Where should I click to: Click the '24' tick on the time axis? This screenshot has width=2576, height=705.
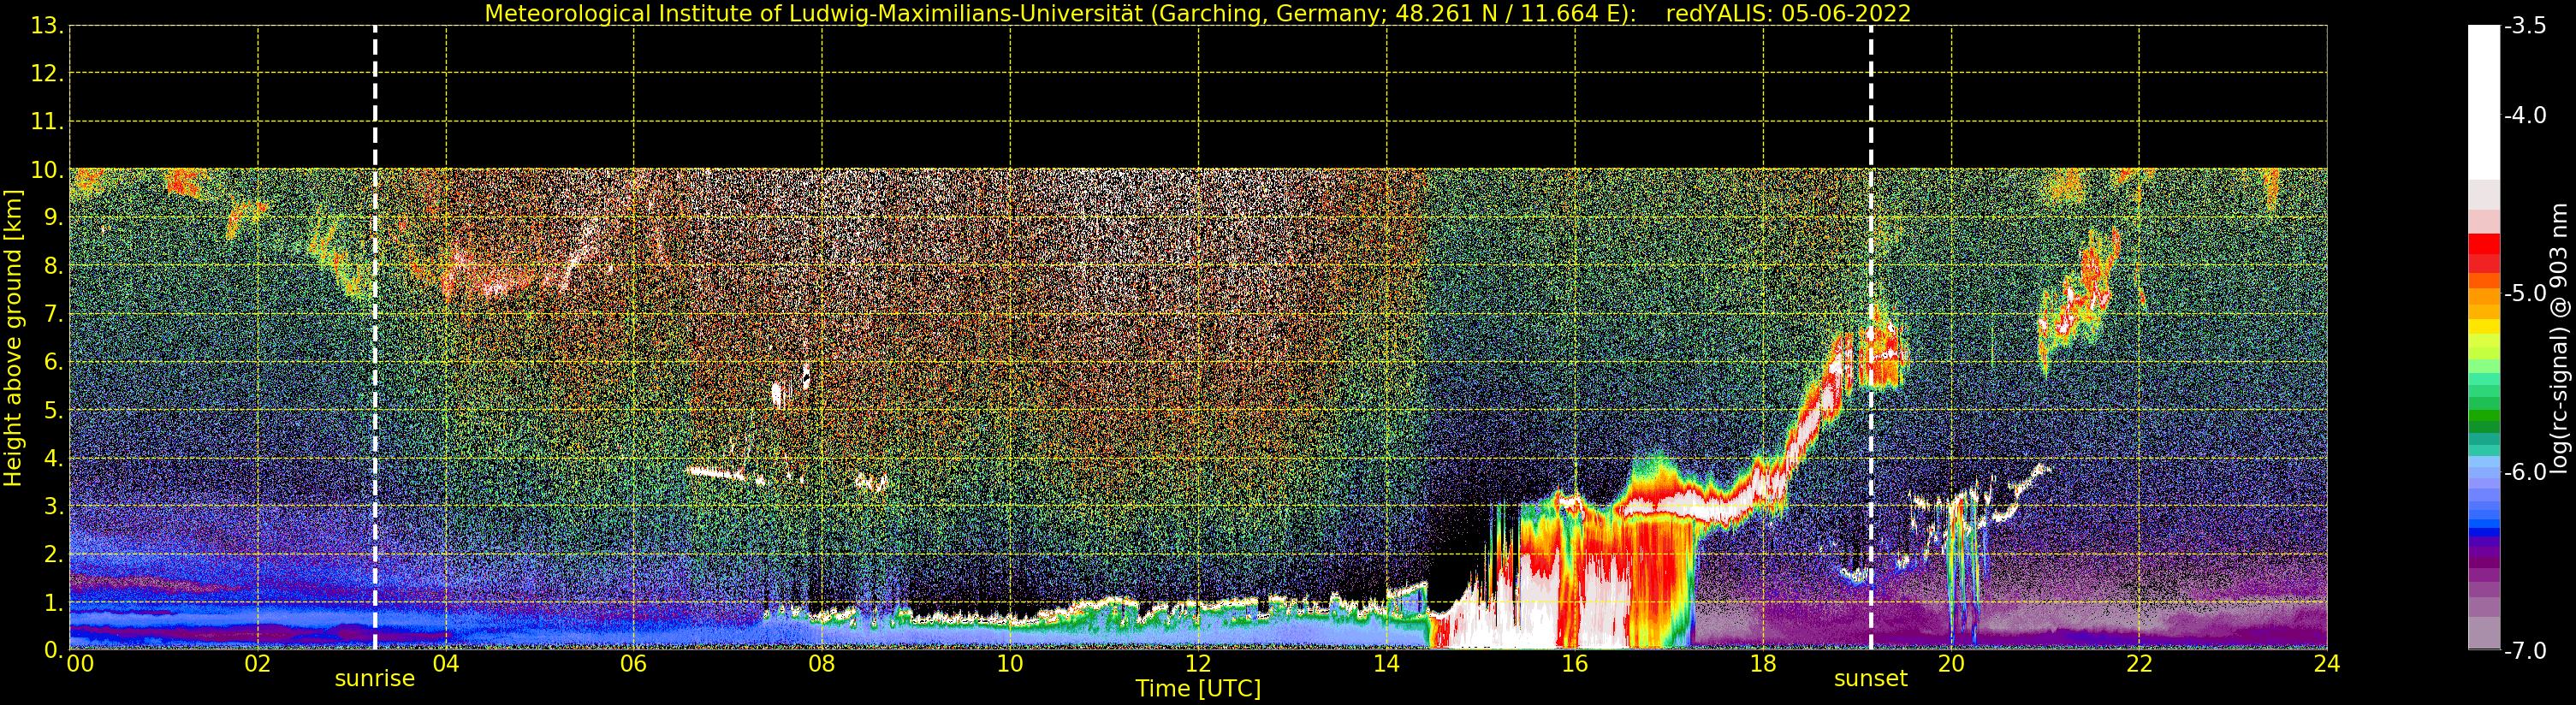2327,664
